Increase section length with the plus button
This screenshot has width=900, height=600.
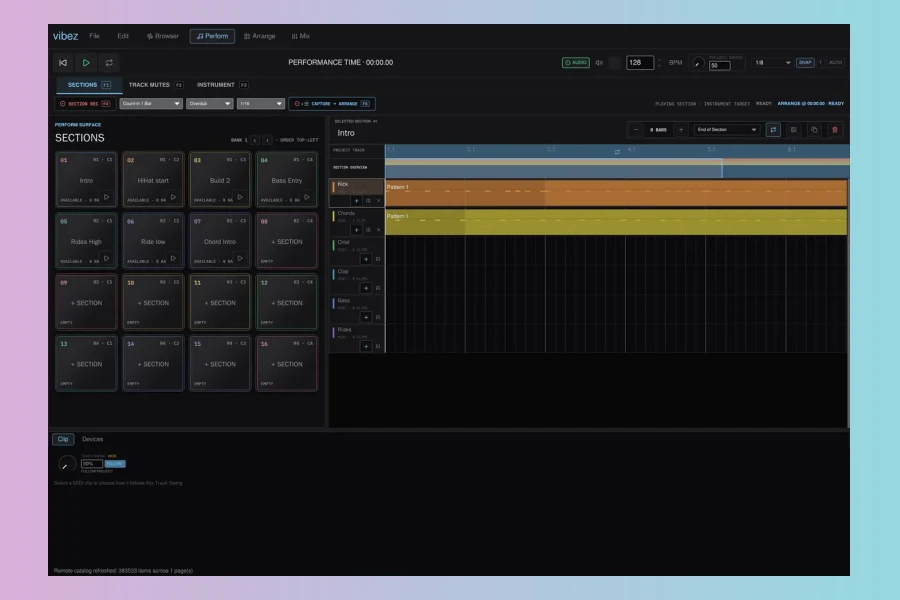click(x=681, y=130)
